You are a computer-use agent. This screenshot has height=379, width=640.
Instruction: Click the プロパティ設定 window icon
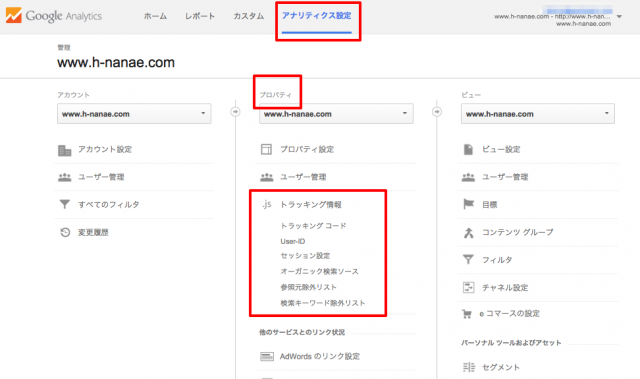coord(266,149)
